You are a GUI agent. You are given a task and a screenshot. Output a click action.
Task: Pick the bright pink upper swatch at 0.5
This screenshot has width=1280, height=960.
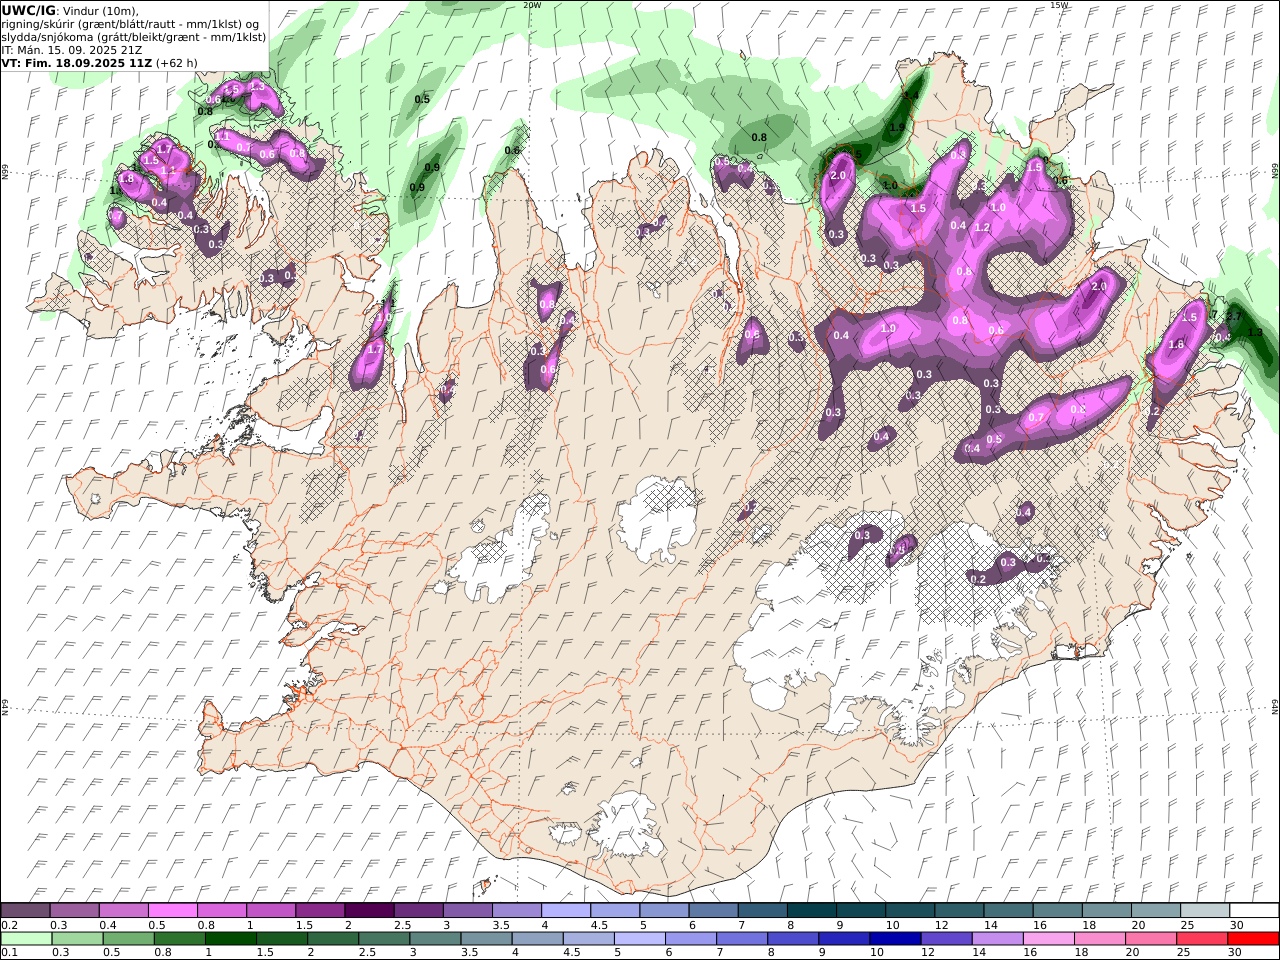[173, 910]
